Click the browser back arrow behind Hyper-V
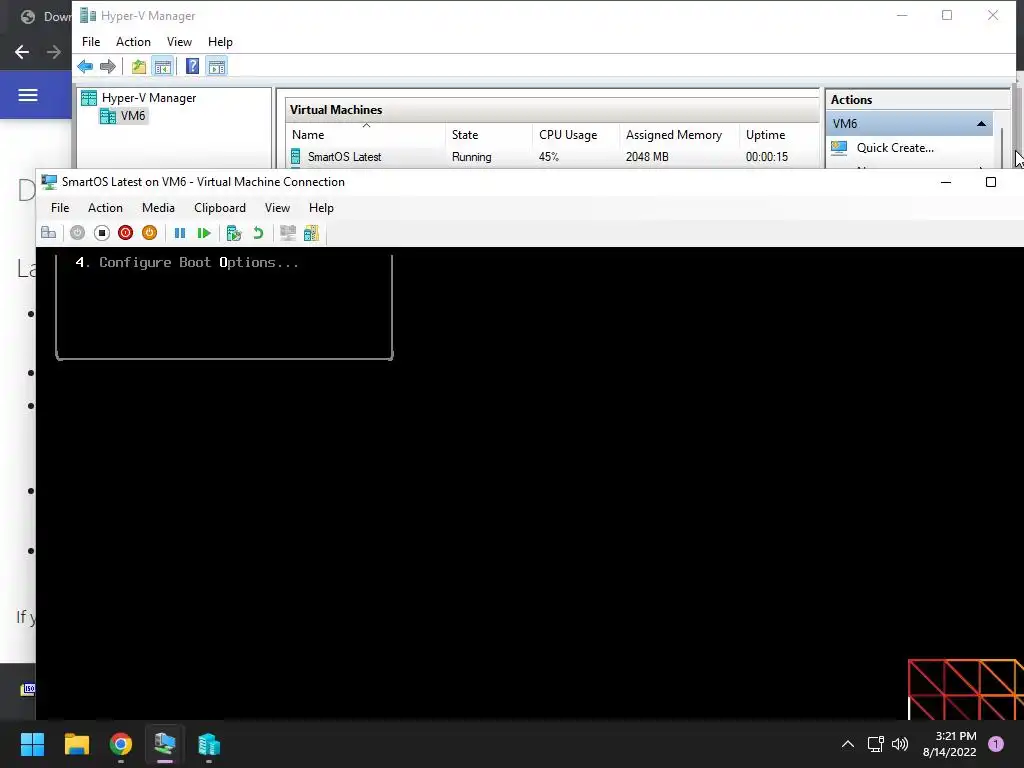Viewport: 1024px width, 768px height. click(22, 52)
